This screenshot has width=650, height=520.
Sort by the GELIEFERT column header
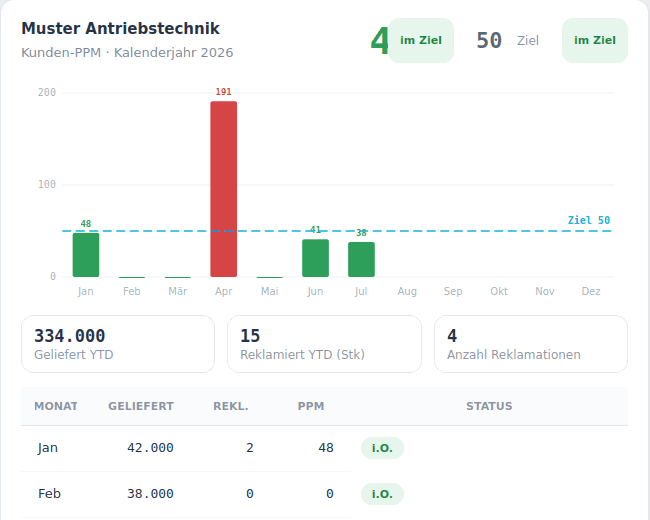point(141,406)
